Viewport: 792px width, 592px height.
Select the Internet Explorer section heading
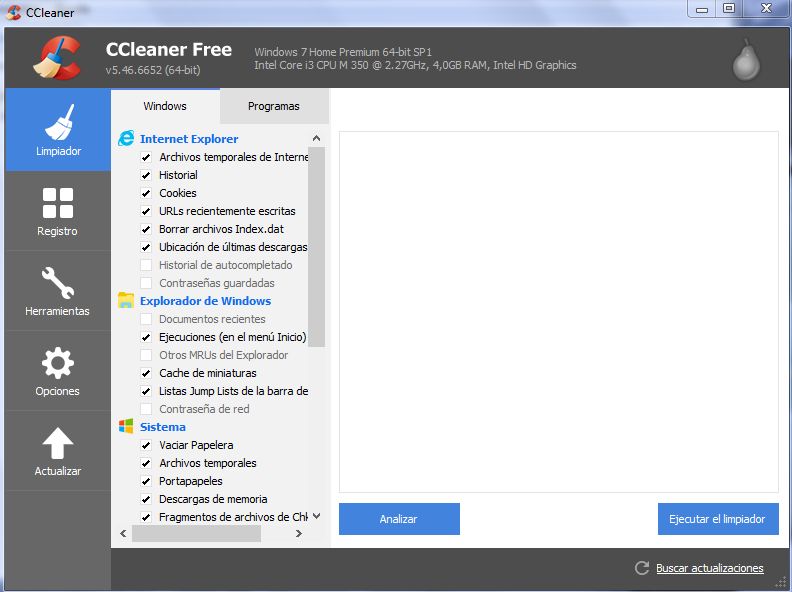[189, 139]
